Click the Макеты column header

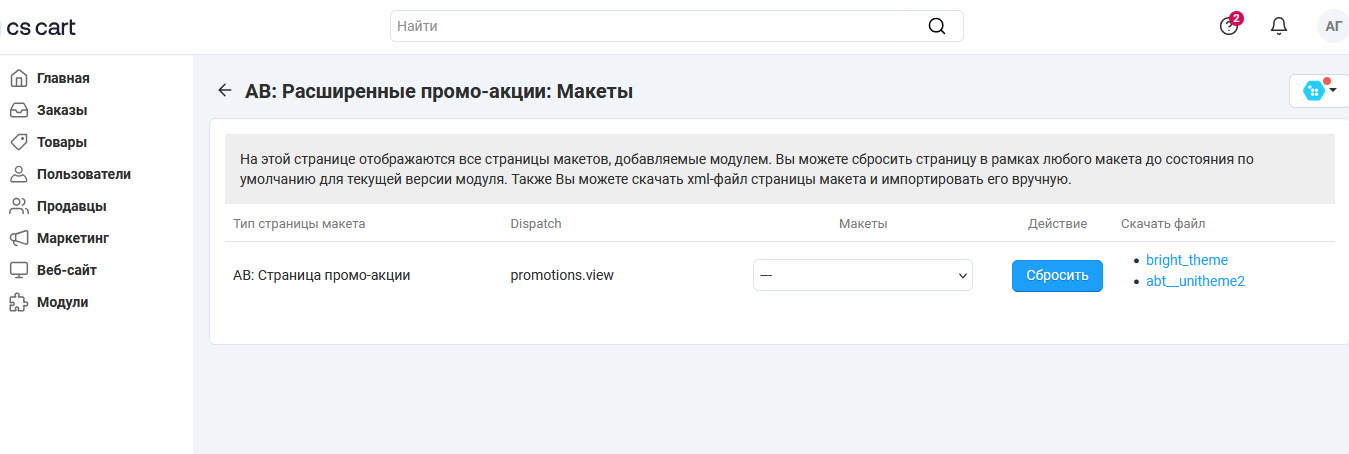(863, 223)
